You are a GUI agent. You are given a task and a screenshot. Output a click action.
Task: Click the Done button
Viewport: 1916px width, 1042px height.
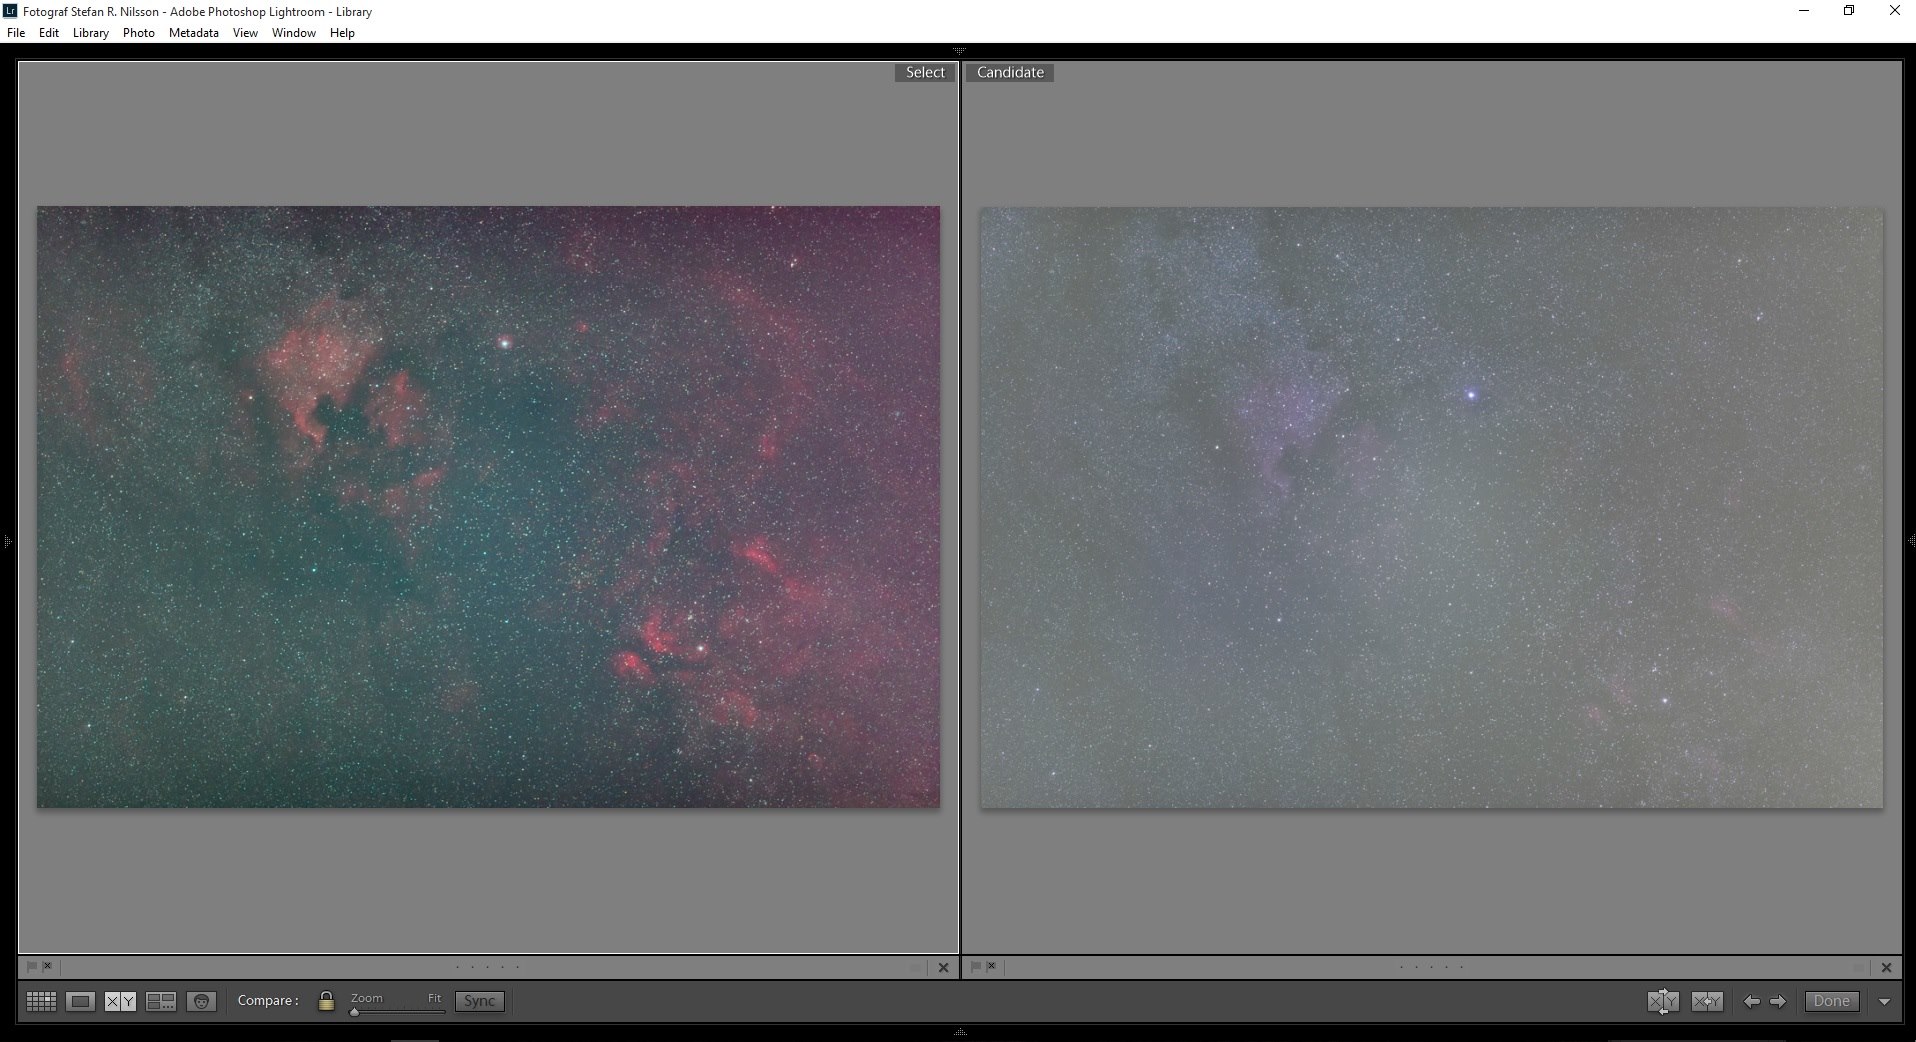coord(1831,1001)
